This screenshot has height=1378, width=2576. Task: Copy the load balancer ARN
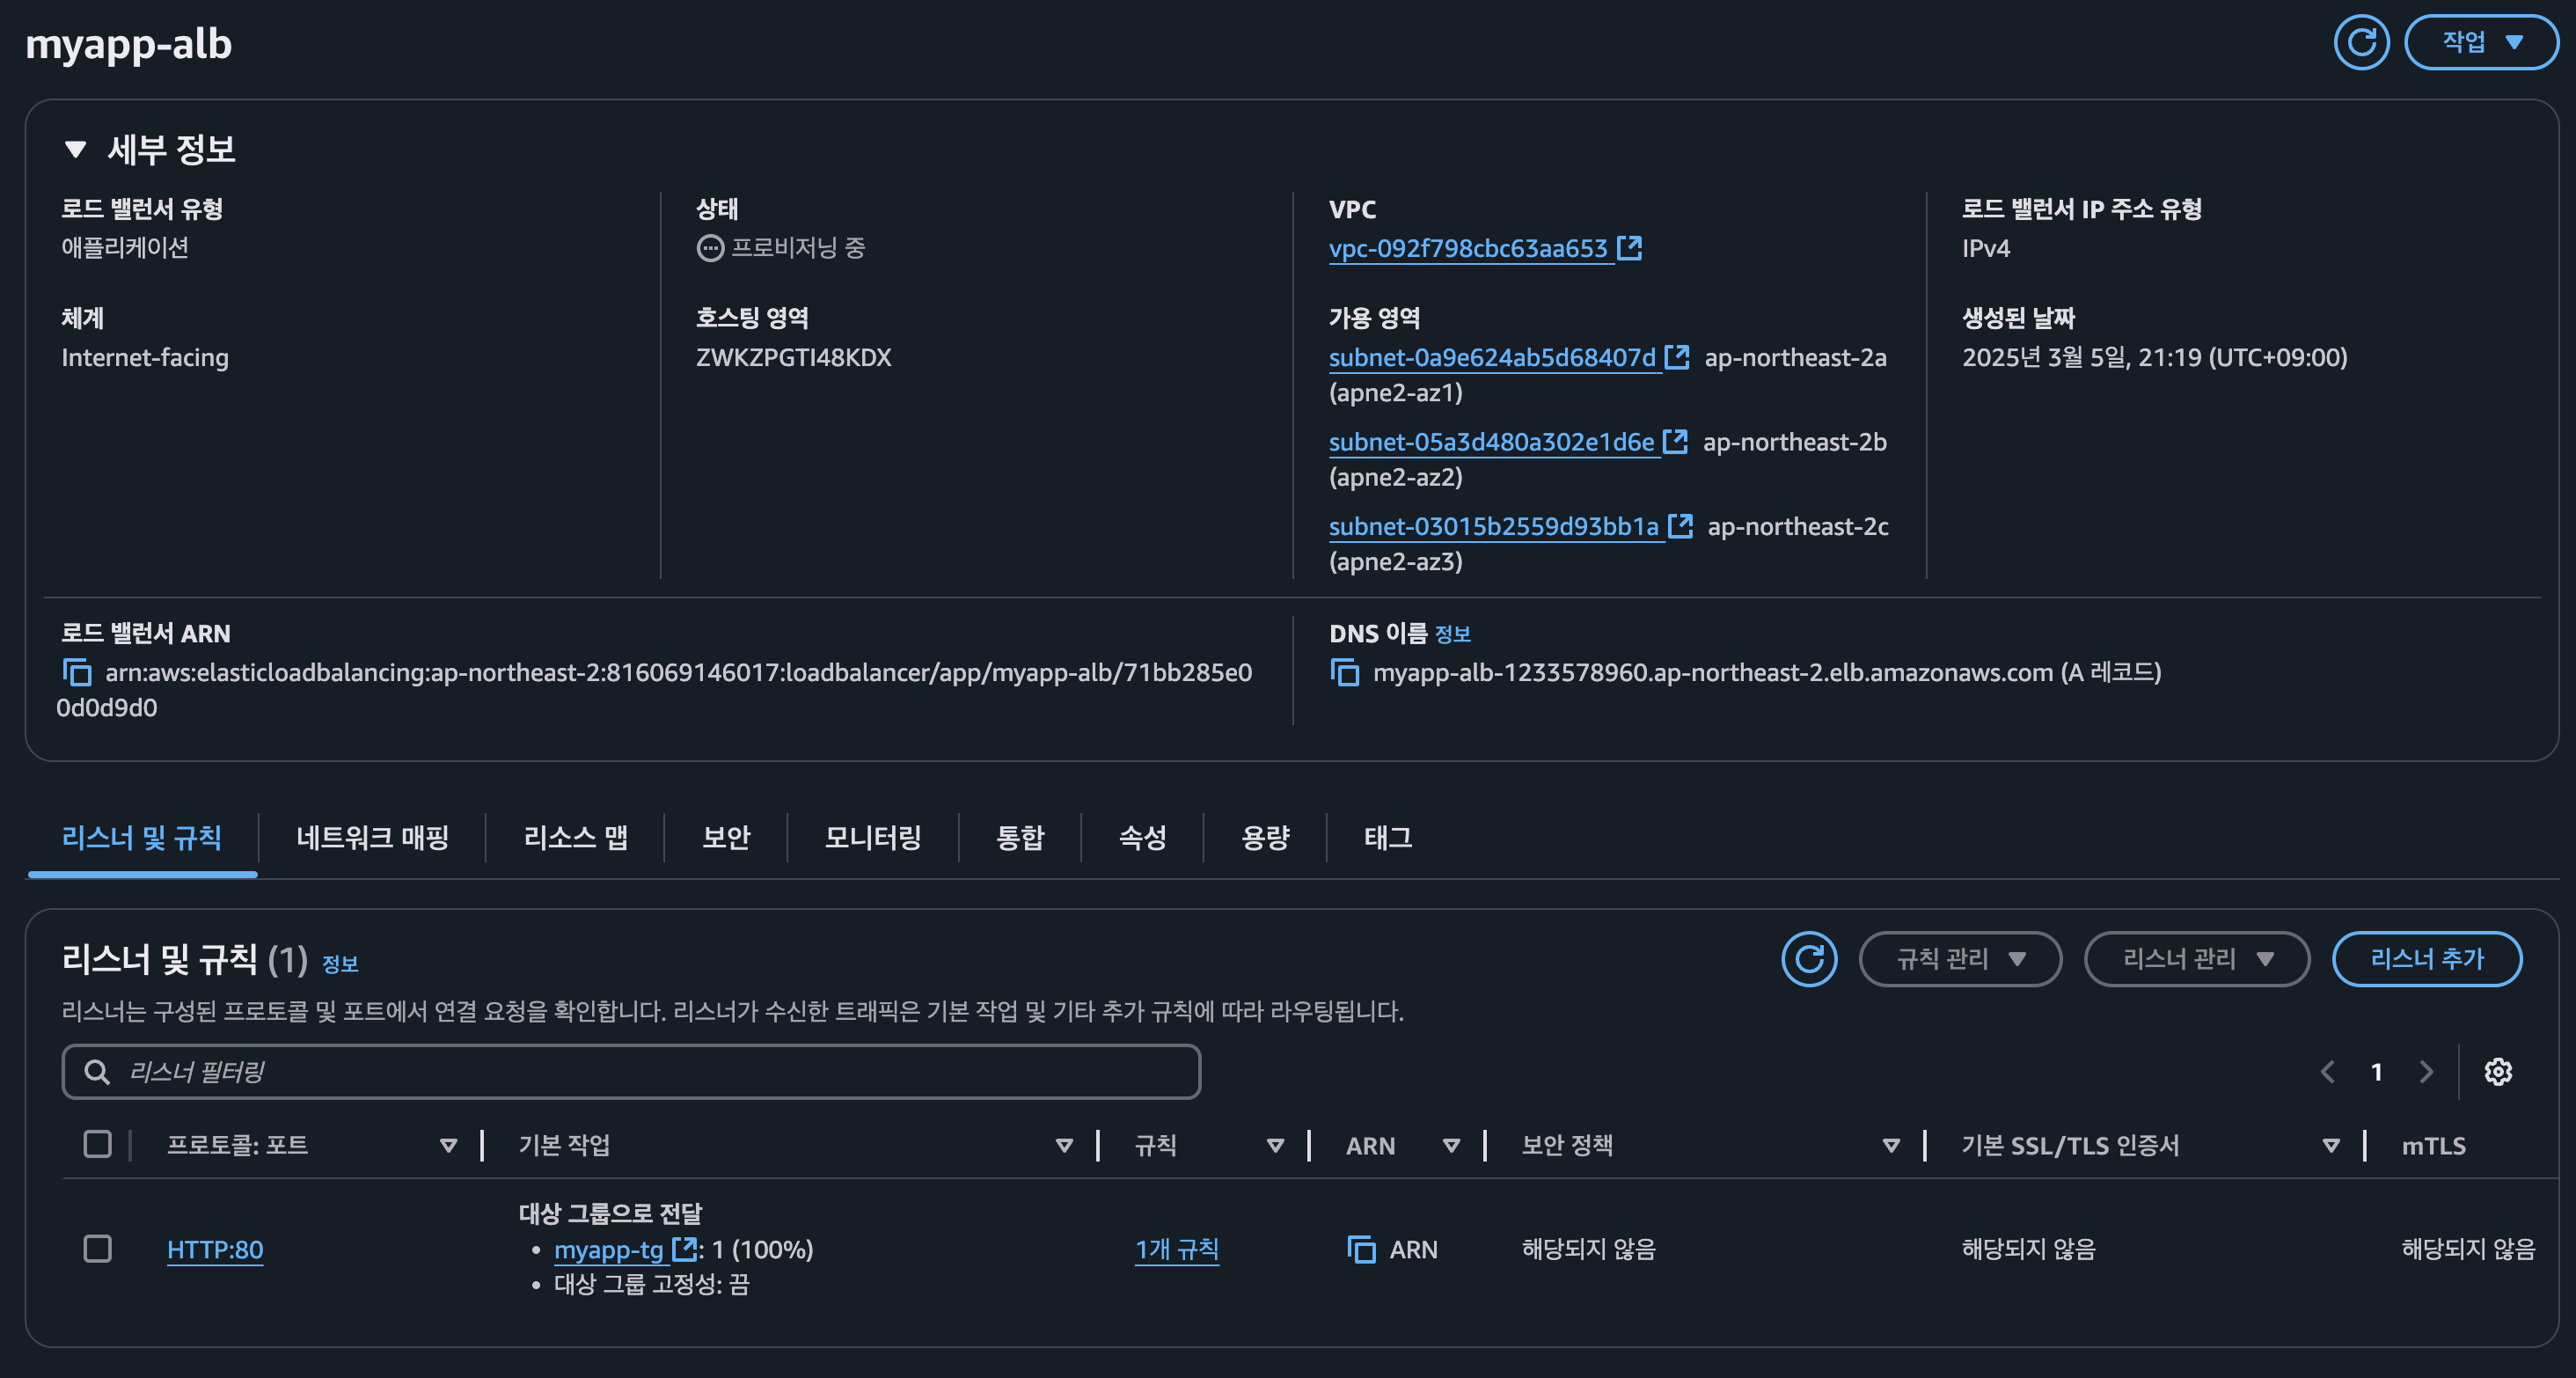pyautogui.click(x=77, y=673)
